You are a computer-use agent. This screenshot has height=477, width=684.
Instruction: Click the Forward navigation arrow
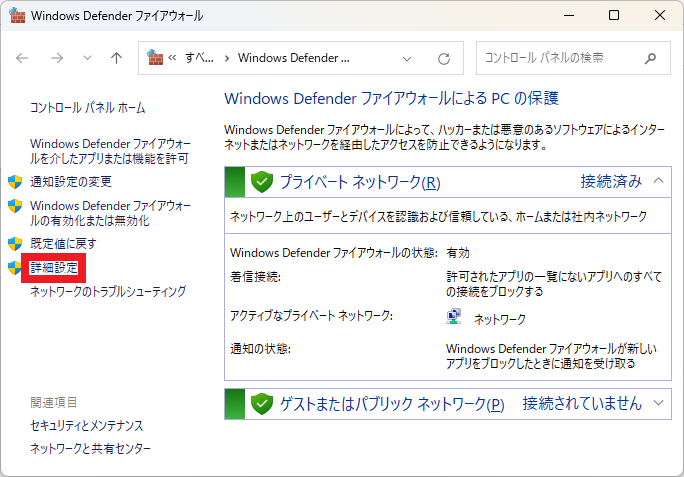[x=57, y=58]
